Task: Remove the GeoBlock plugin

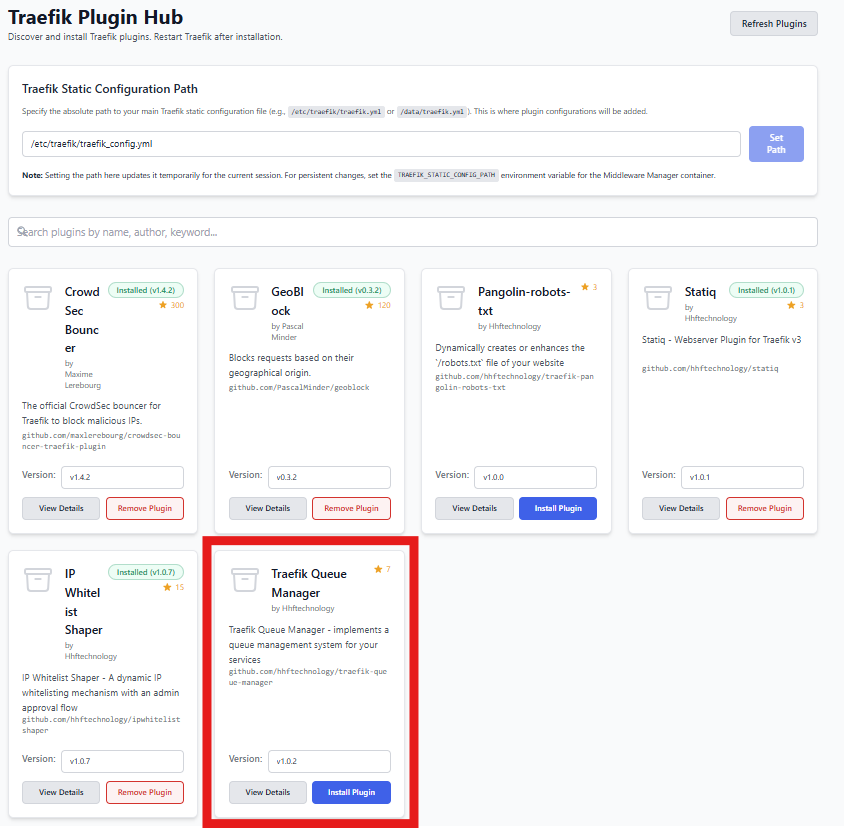Action: [351, 508]
